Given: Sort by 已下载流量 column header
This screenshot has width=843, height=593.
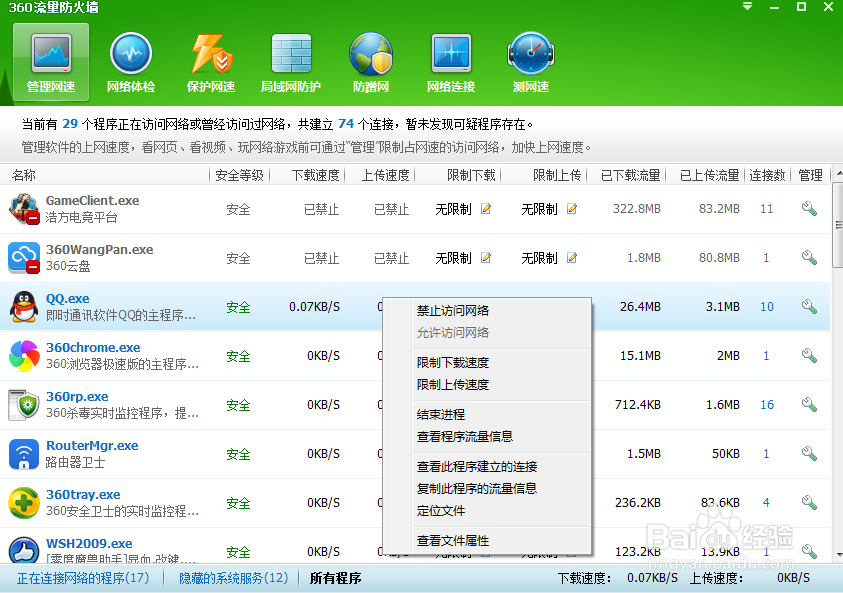Looking at the screenshot, I should (630, 175).
